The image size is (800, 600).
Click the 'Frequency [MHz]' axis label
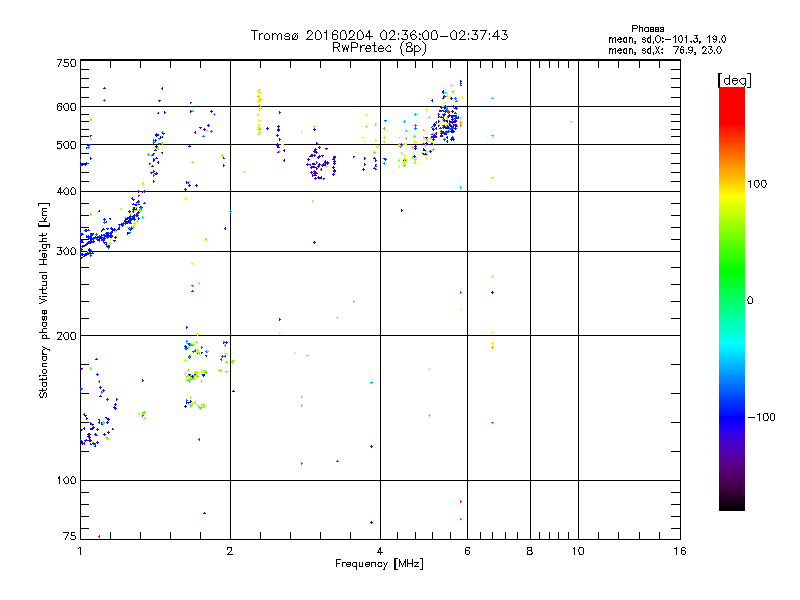coord(379,564)
